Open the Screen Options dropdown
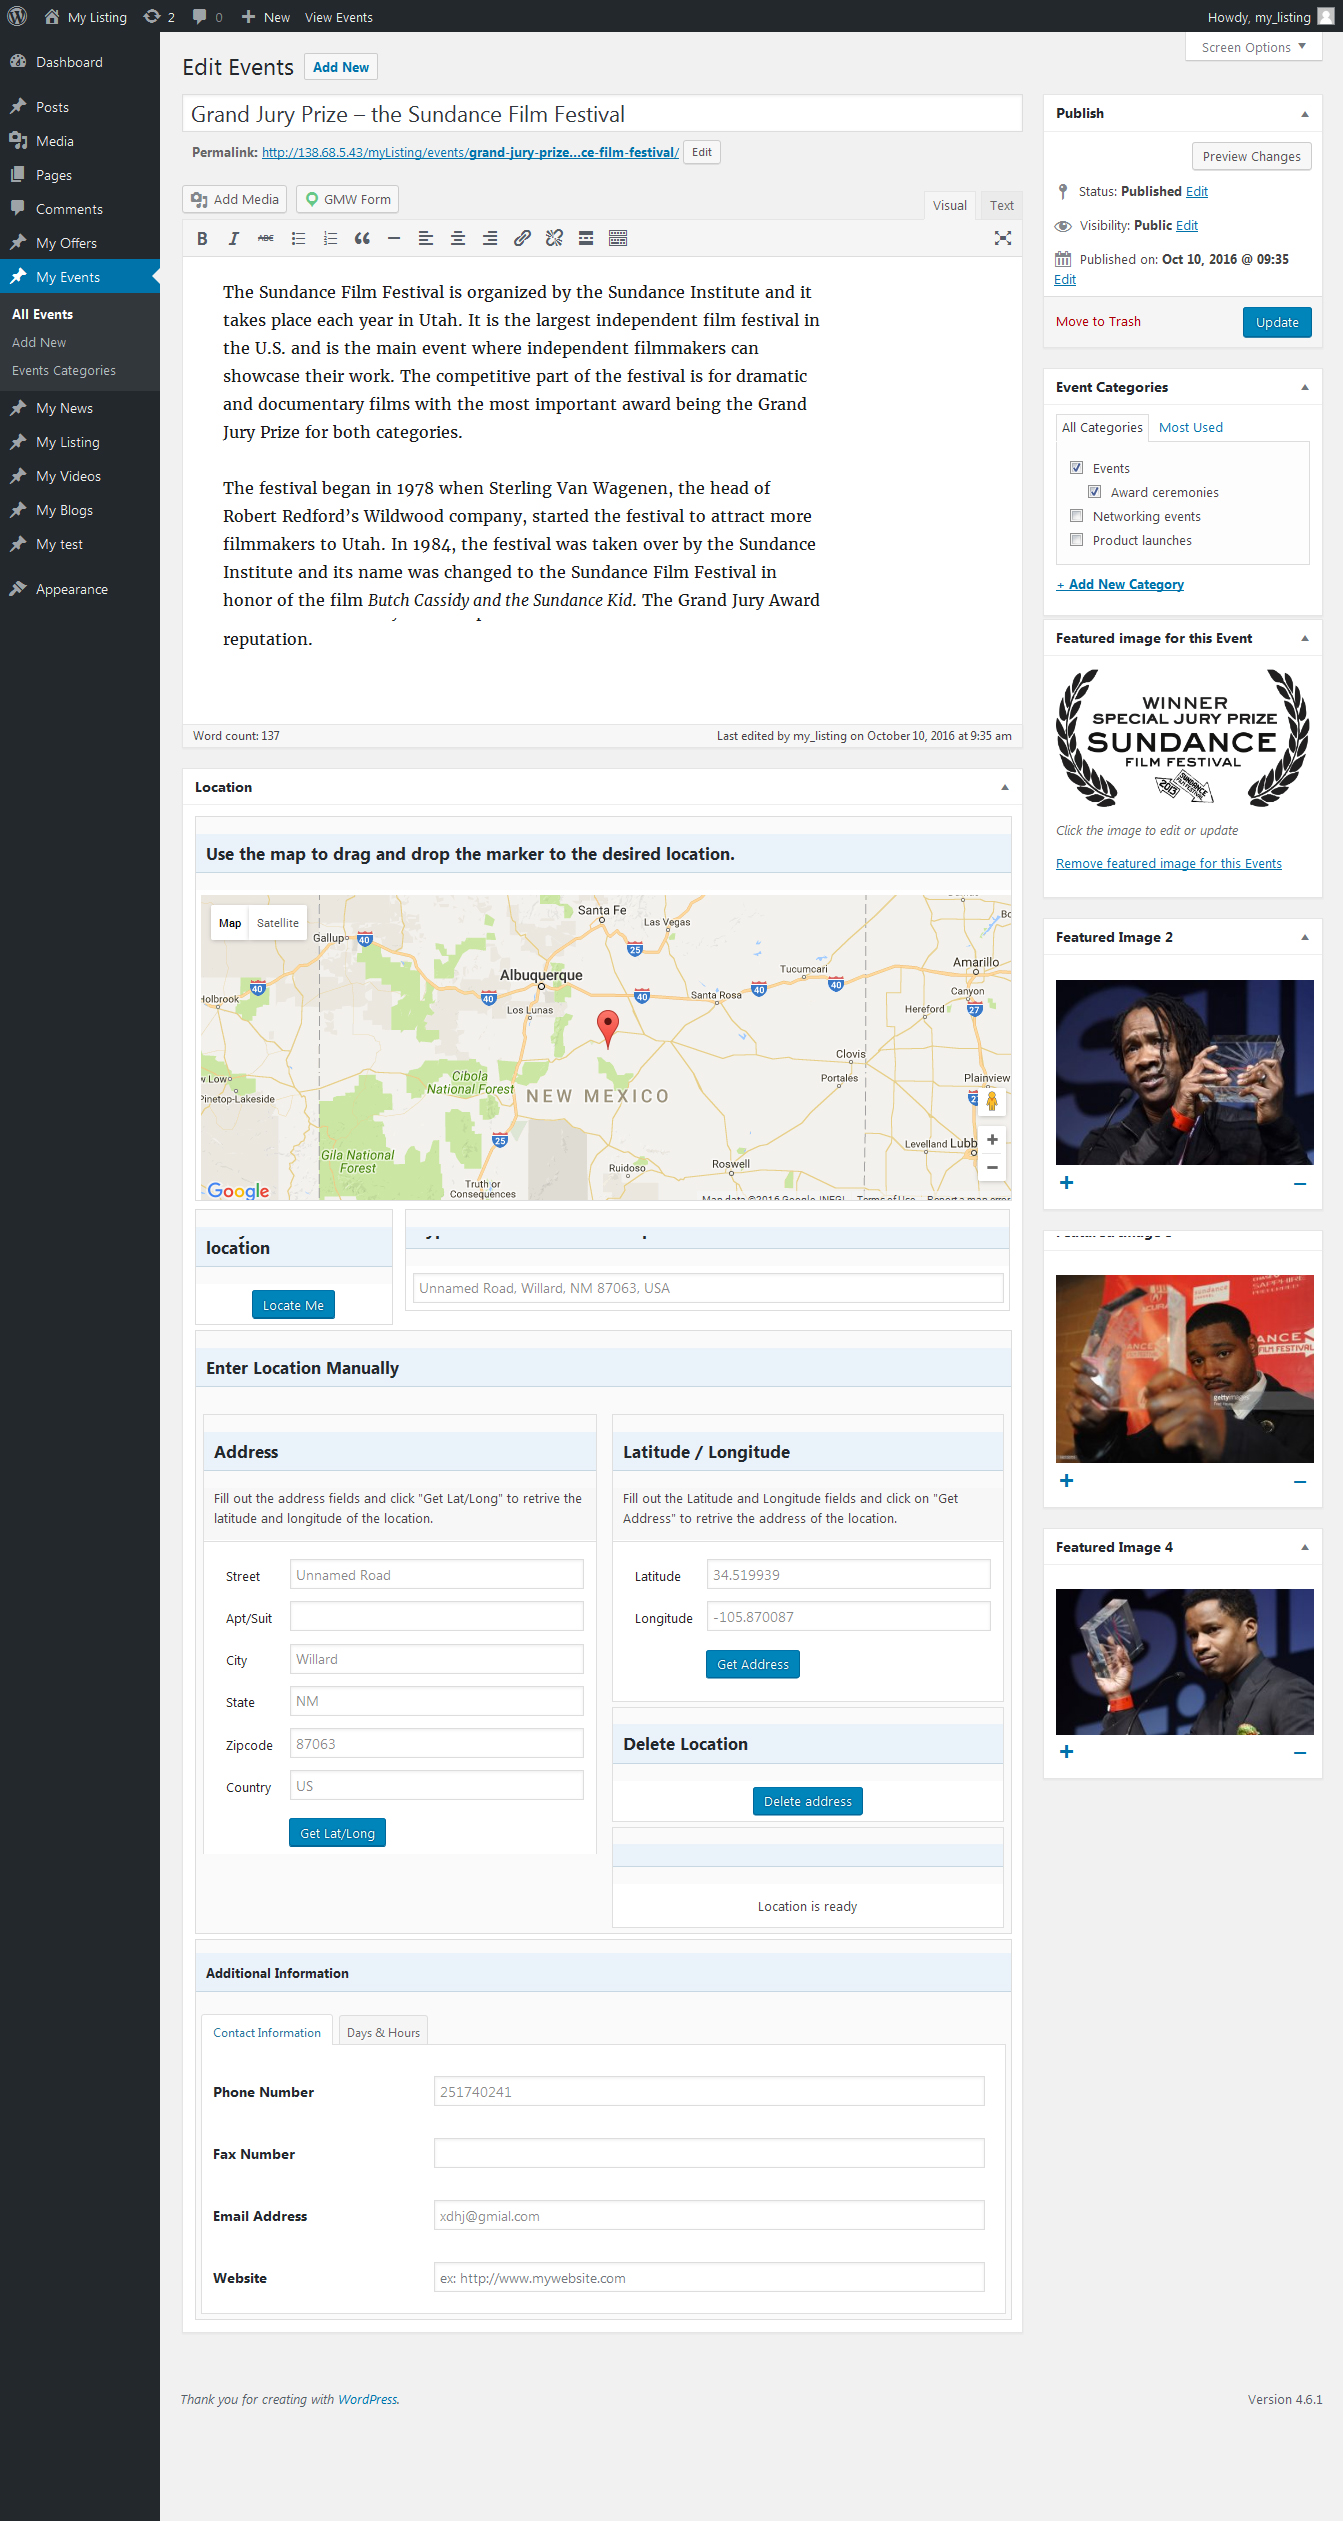The height and width of the screenshot is (2521, 1343). [x=1254, y=47]
